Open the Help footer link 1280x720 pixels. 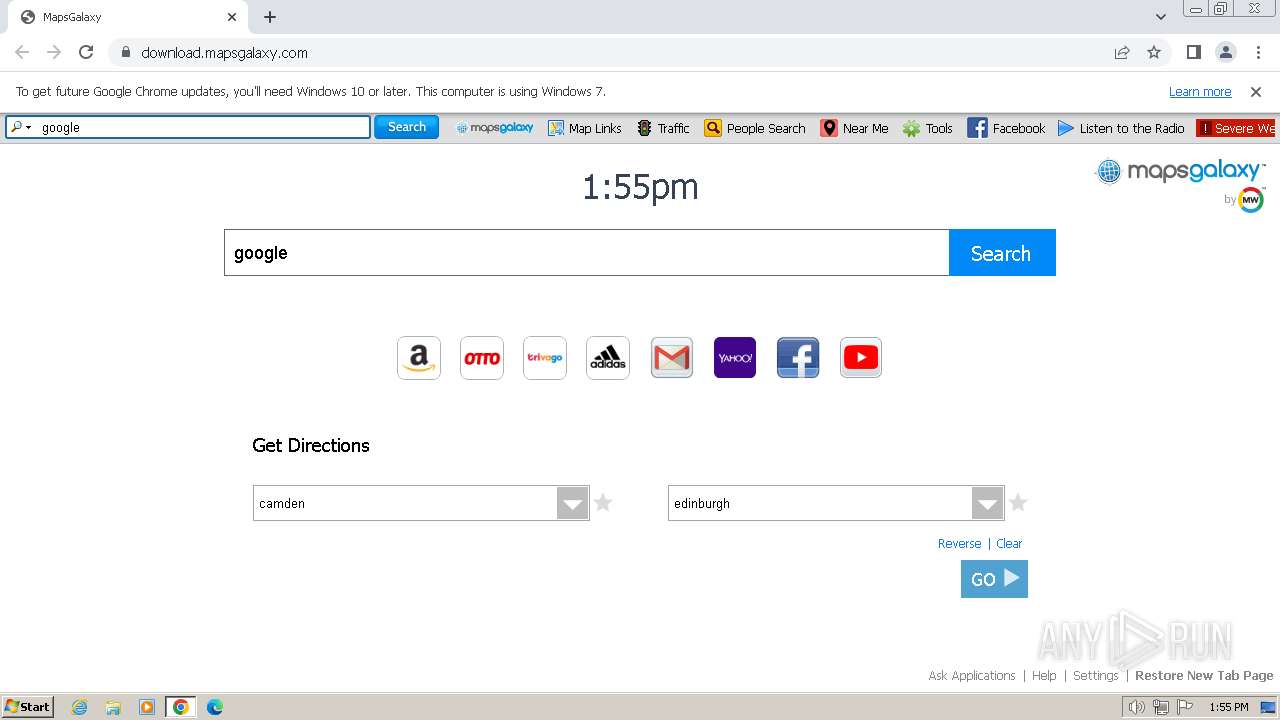pyautogui.click(x=1044, y=675)
